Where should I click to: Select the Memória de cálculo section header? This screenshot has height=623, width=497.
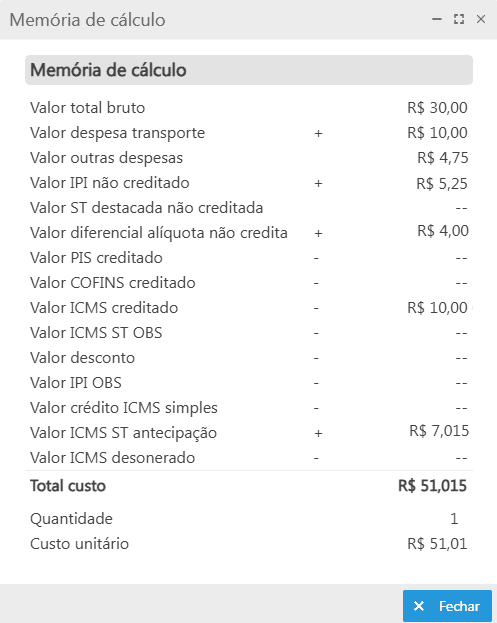click(x=249, y=70)
